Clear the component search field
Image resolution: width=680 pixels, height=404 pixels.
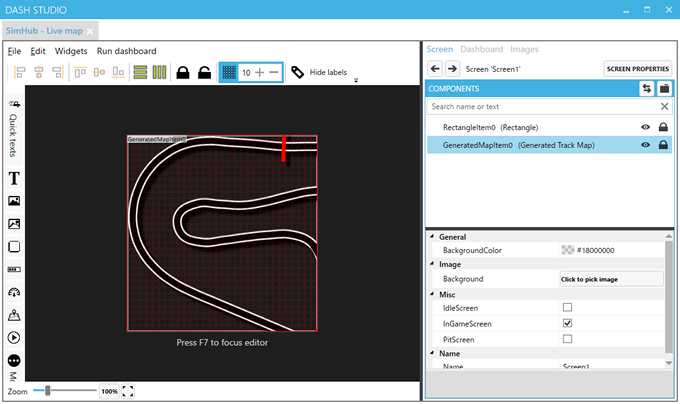[664, 107]
